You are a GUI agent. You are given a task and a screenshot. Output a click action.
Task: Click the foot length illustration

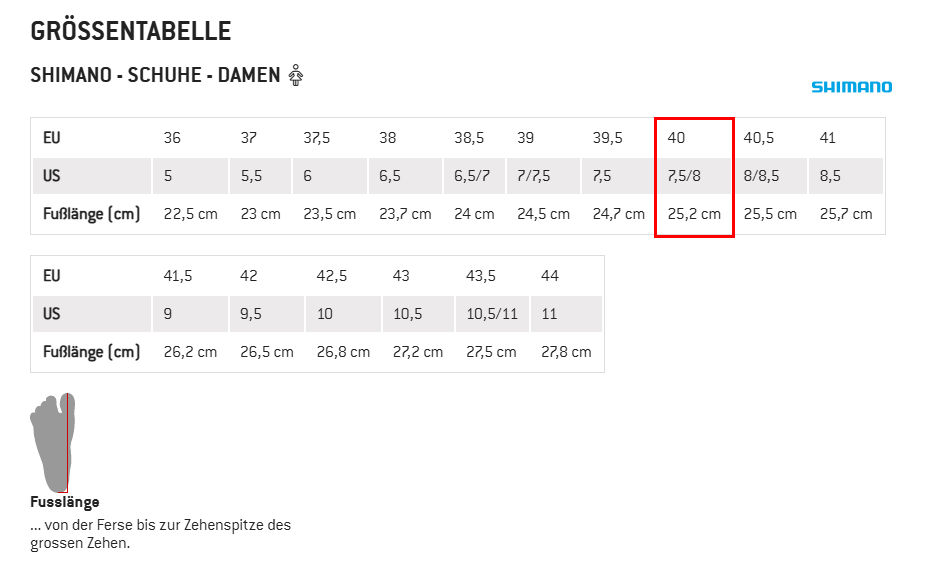click(x=53, y=443)
